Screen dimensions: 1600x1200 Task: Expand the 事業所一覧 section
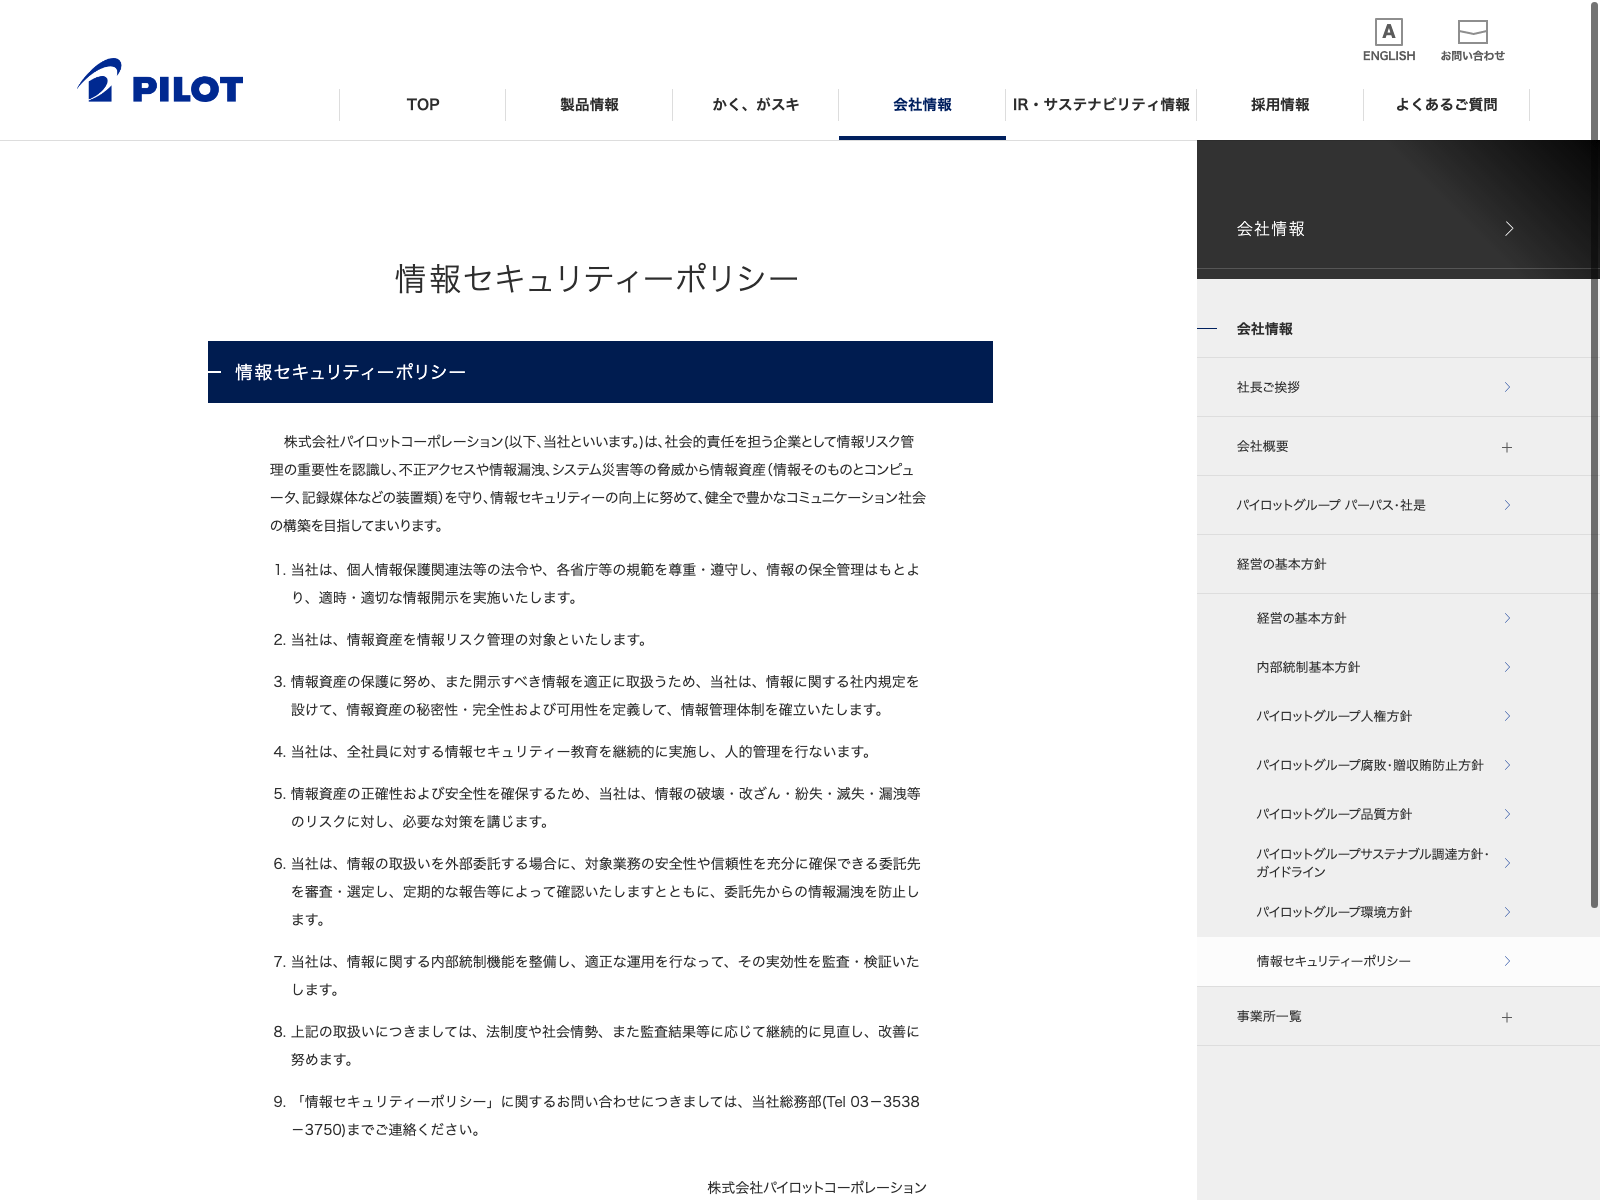(x=1507, y=1017)
